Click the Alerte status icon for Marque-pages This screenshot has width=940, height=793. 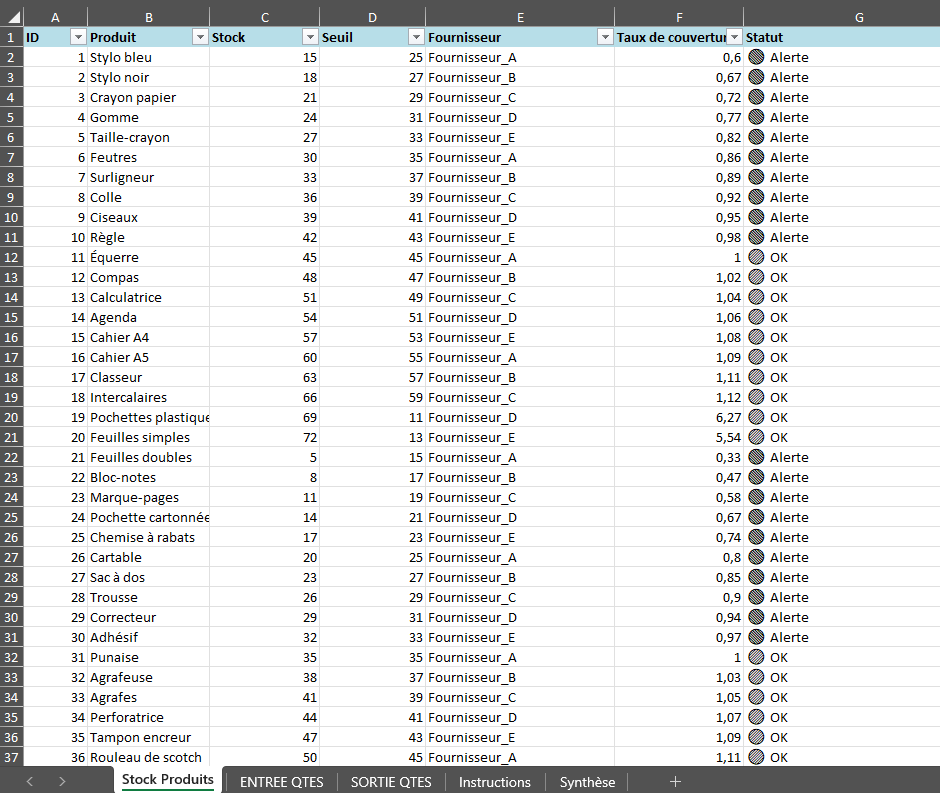pyautogui.click(x=757, y=497)
